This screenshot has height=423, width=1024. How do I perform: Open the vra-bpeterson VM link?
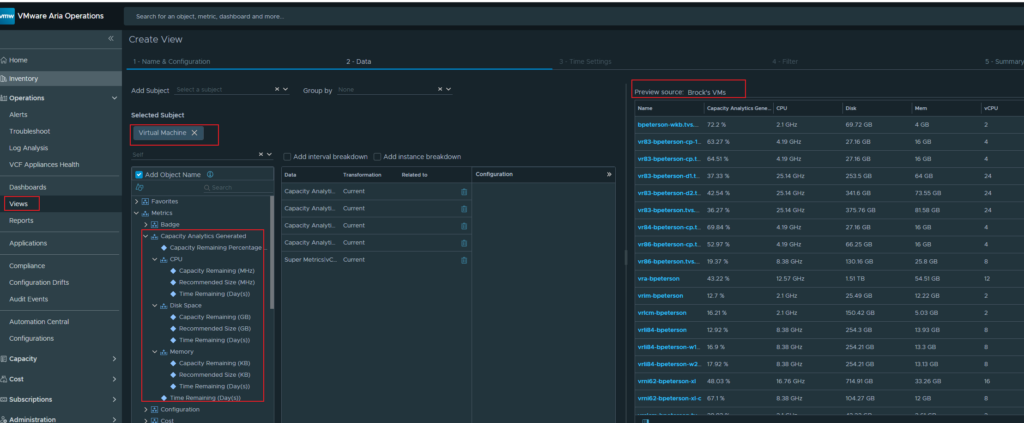(658, 279)
